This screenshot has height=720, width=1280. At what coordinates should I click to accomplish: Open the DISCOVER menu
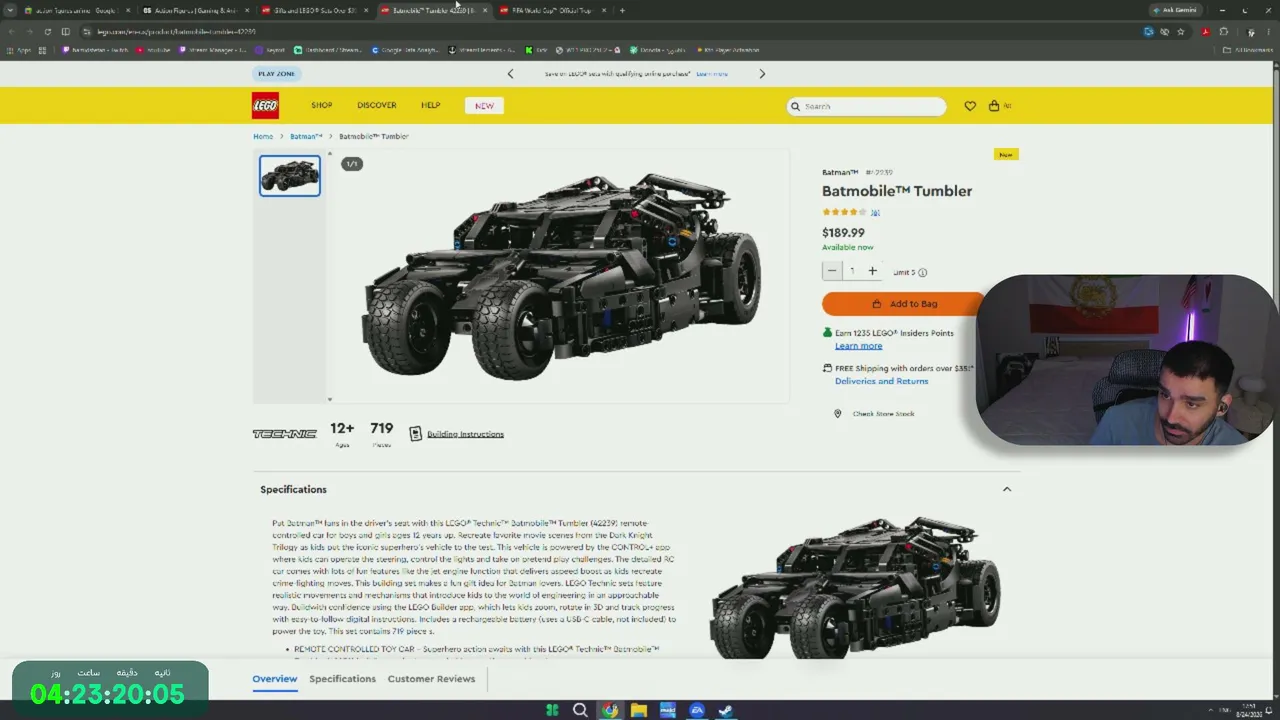pos(377,106)
